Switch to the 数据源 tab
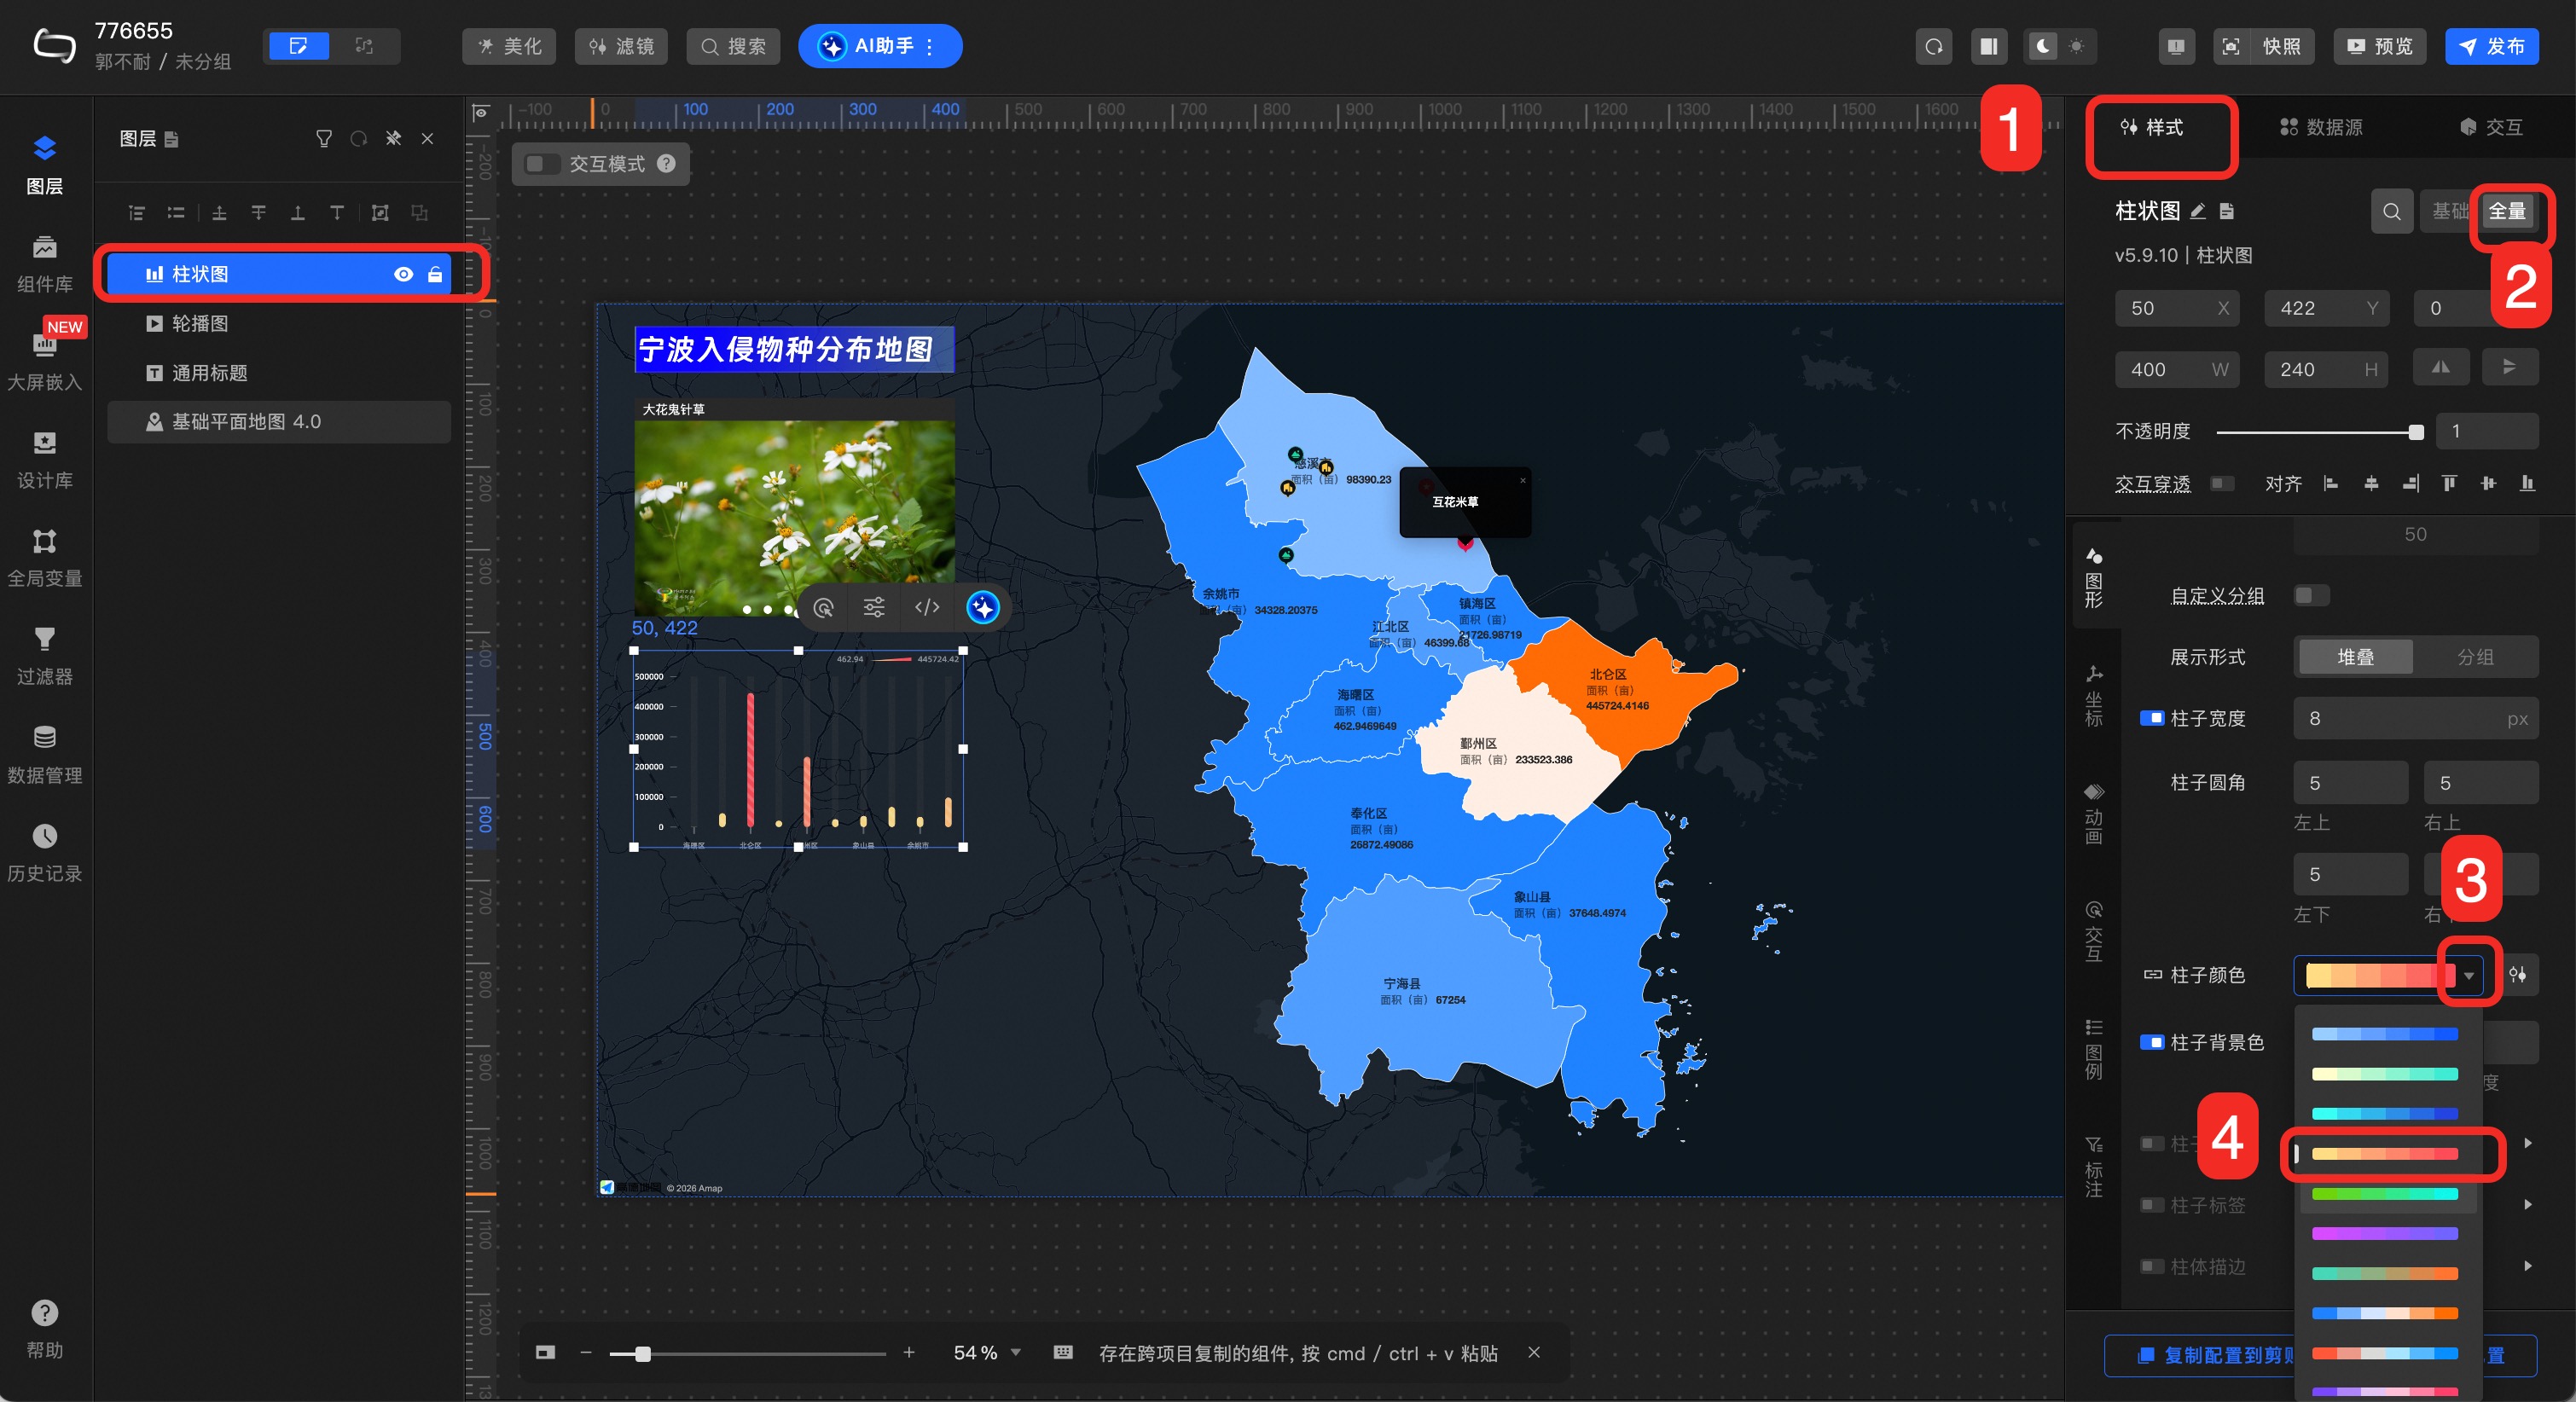Viewport: 2576px width, 1402px height. click(2320, 127)
